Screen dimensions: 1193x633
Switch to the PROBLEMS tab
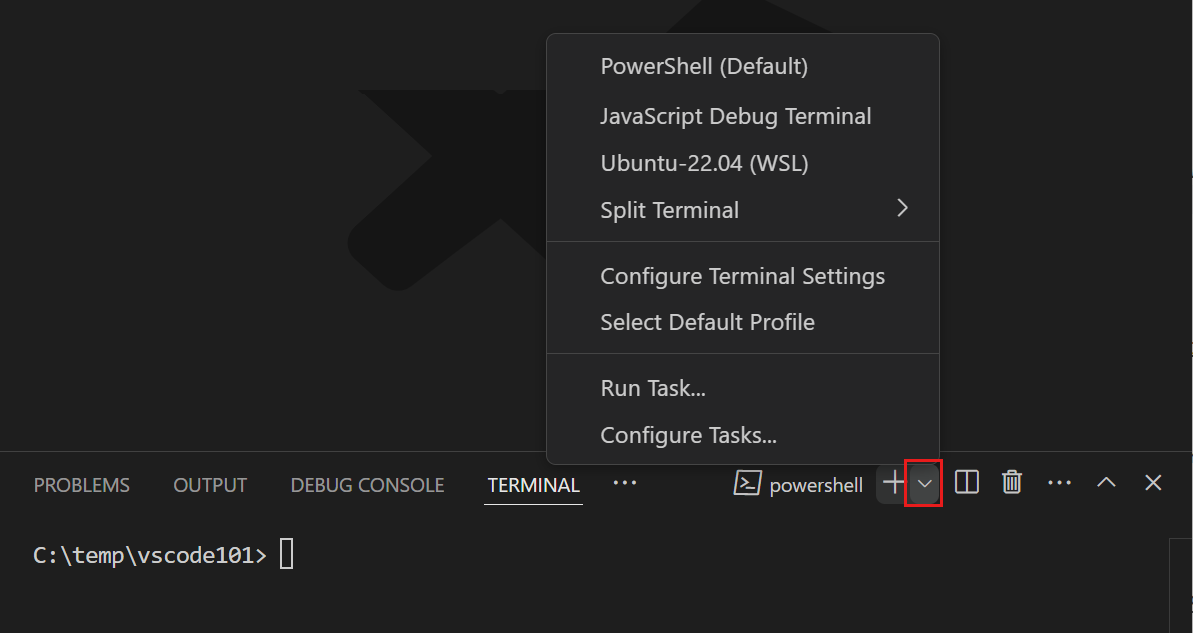[x=81, y=485]
